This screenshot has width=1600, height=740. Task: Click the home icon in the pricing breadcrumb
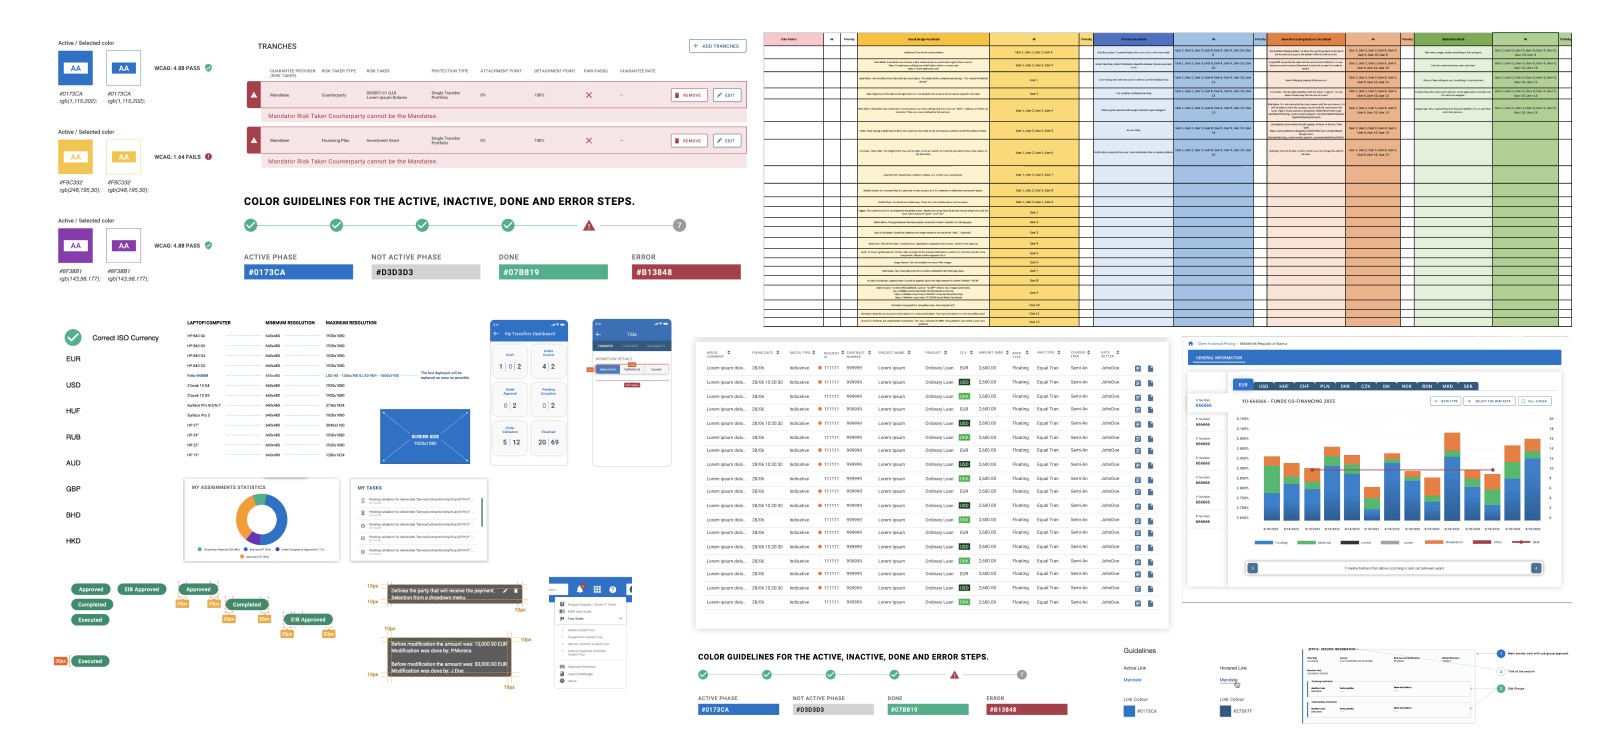(1190, 343)
